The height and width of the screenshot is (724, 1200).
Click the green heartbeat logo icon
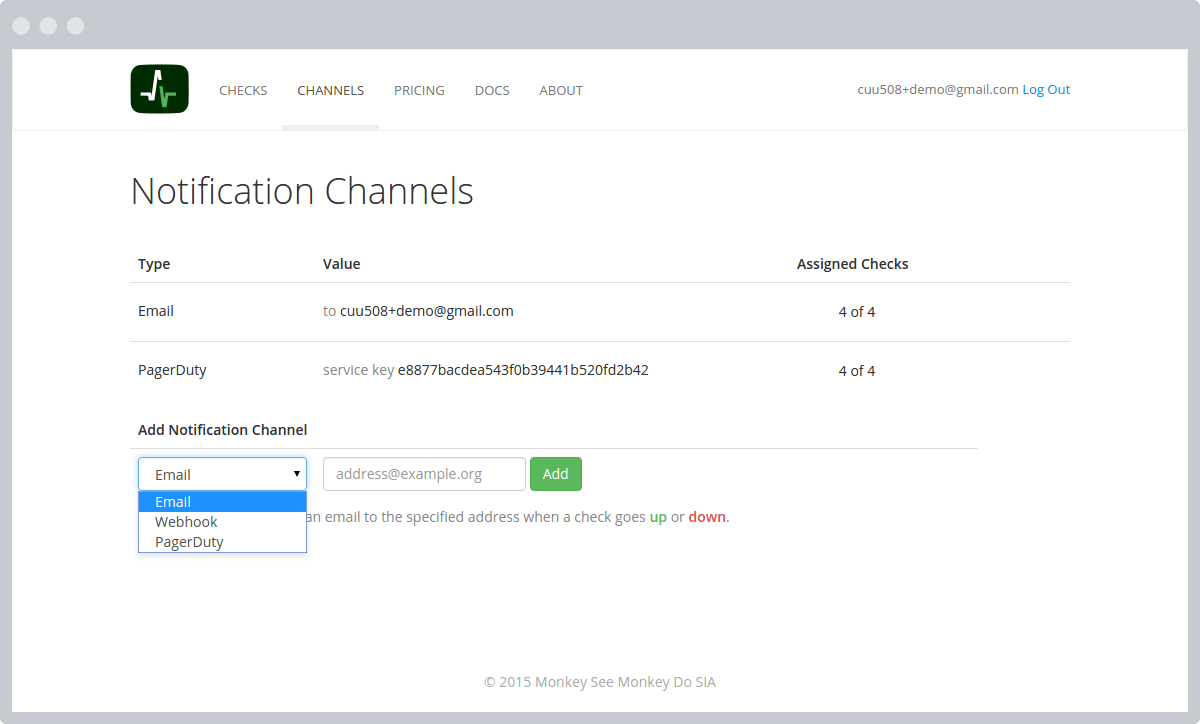[159, 89]
